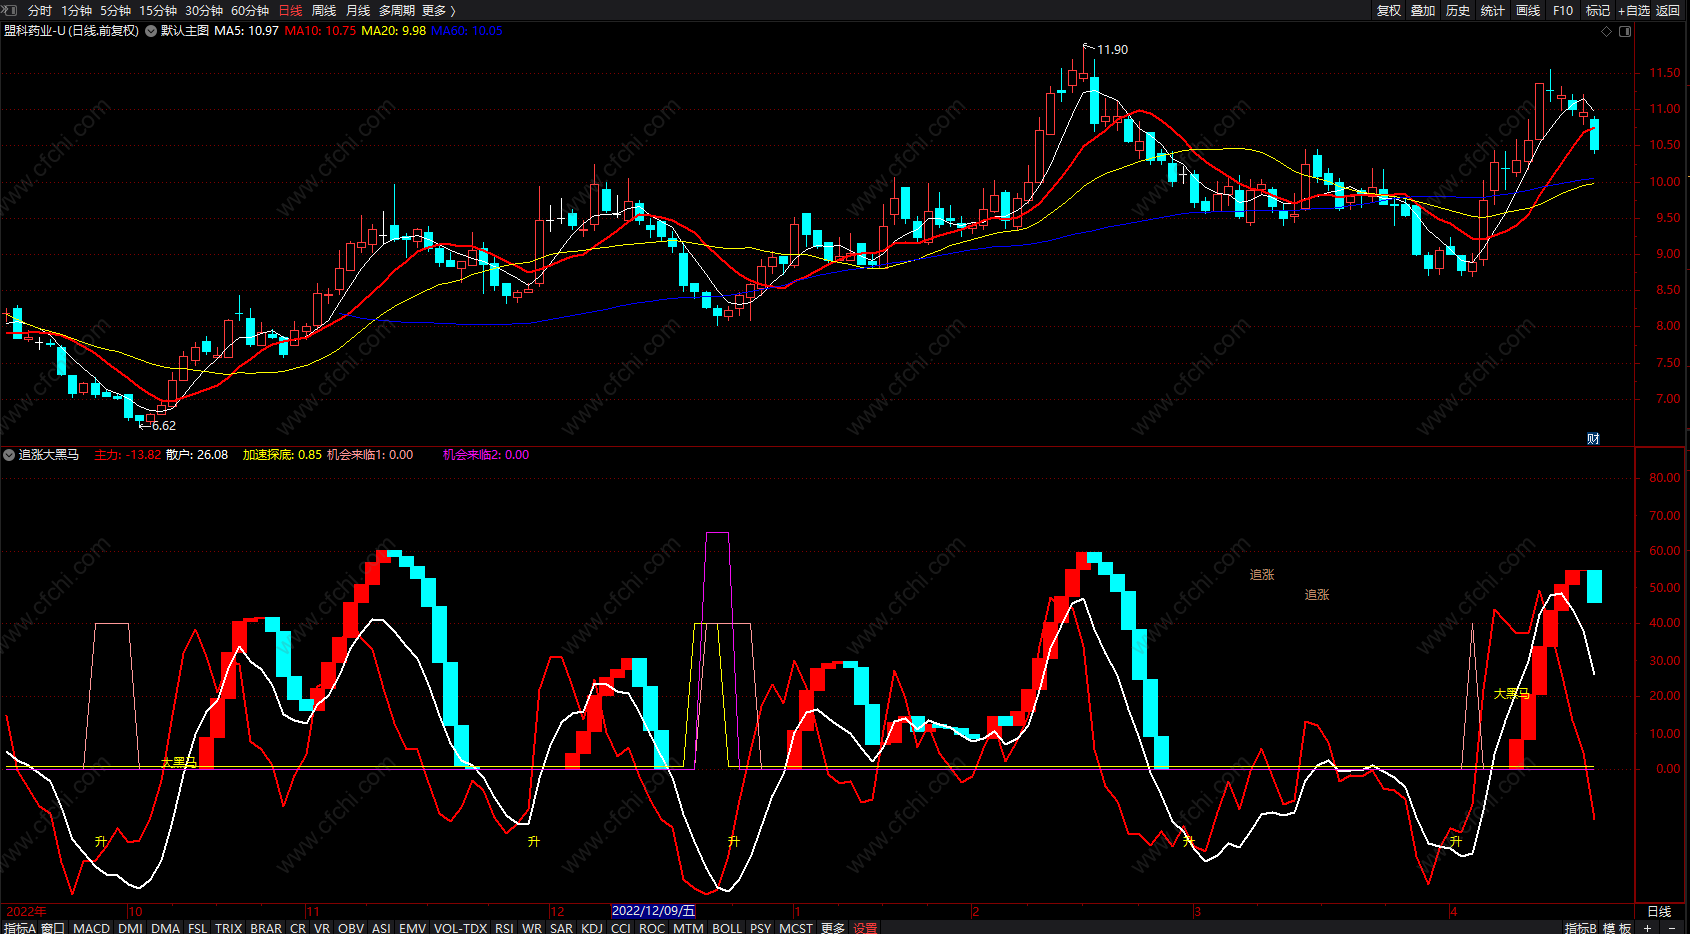Select MACD indicator in bottom bar

(92, 927)
